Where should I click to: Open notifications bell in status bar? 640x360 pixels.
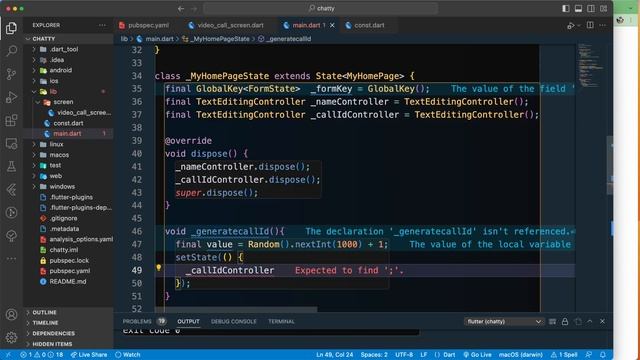point(603,355)
